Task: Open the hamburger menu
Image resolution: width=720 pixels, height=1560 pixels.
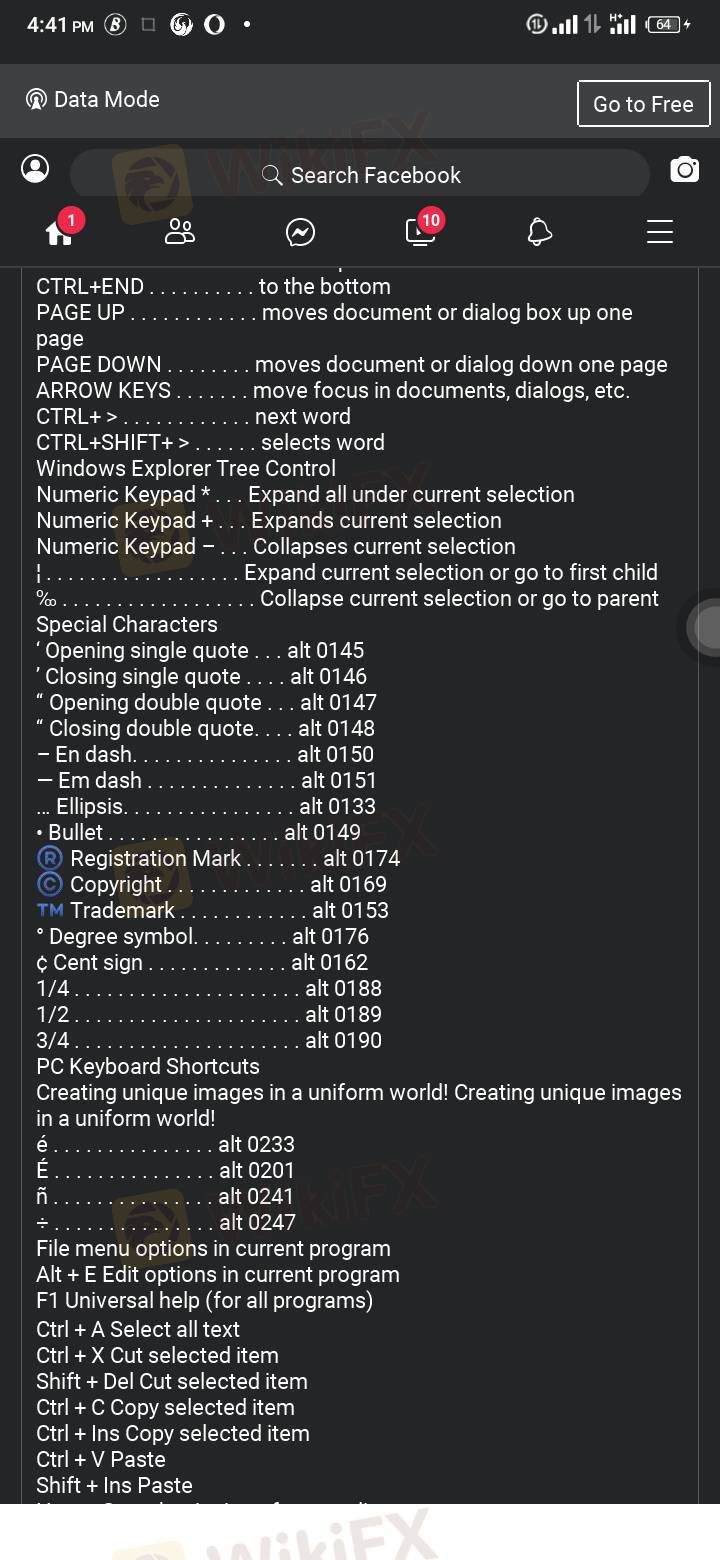Action: click(x=660, y=232)
